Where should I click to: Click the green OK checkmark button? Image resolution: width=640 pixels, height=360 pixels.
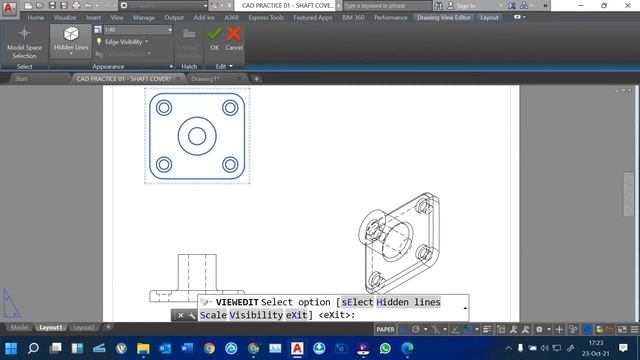click(215, 39)
